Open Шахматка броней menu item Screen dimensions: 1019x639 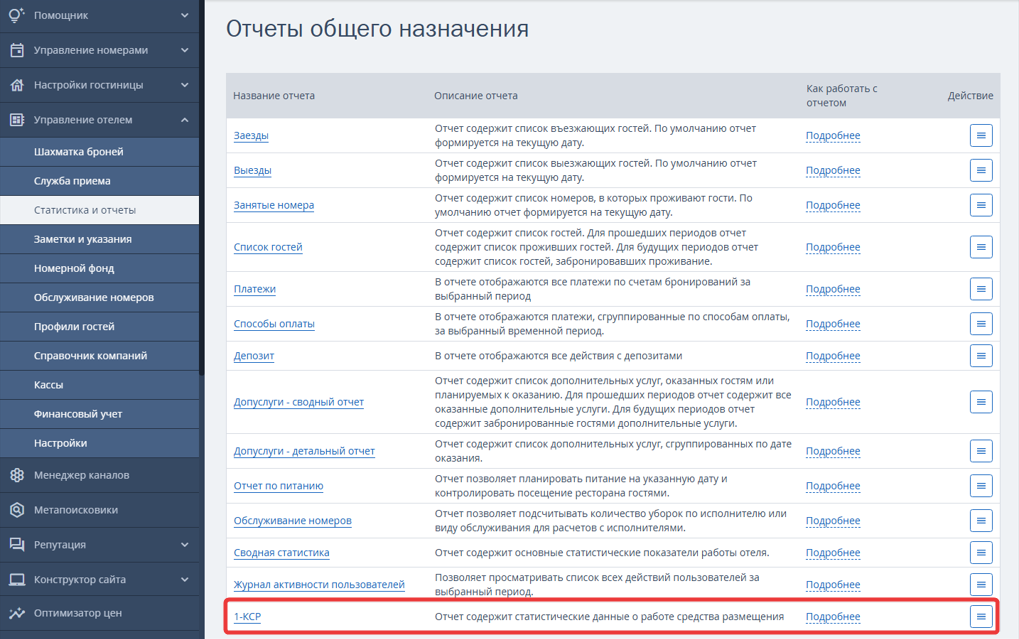pyautogui.click(x=99, y=151)
